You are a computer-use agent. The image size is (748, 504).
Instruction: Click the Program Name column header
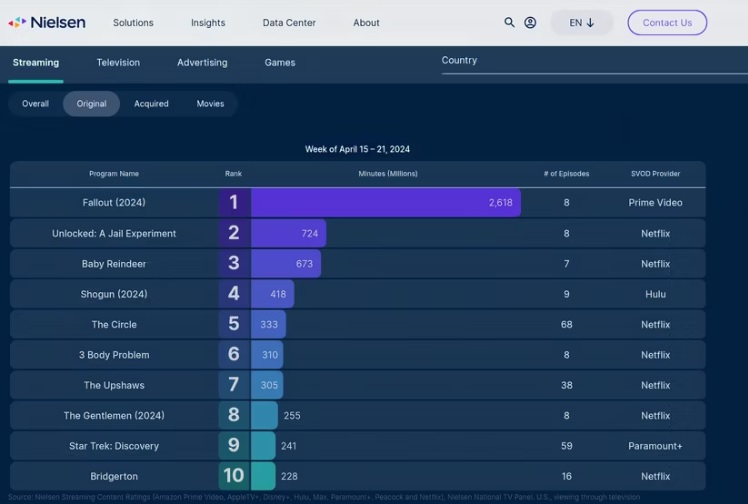click(114, 174)
